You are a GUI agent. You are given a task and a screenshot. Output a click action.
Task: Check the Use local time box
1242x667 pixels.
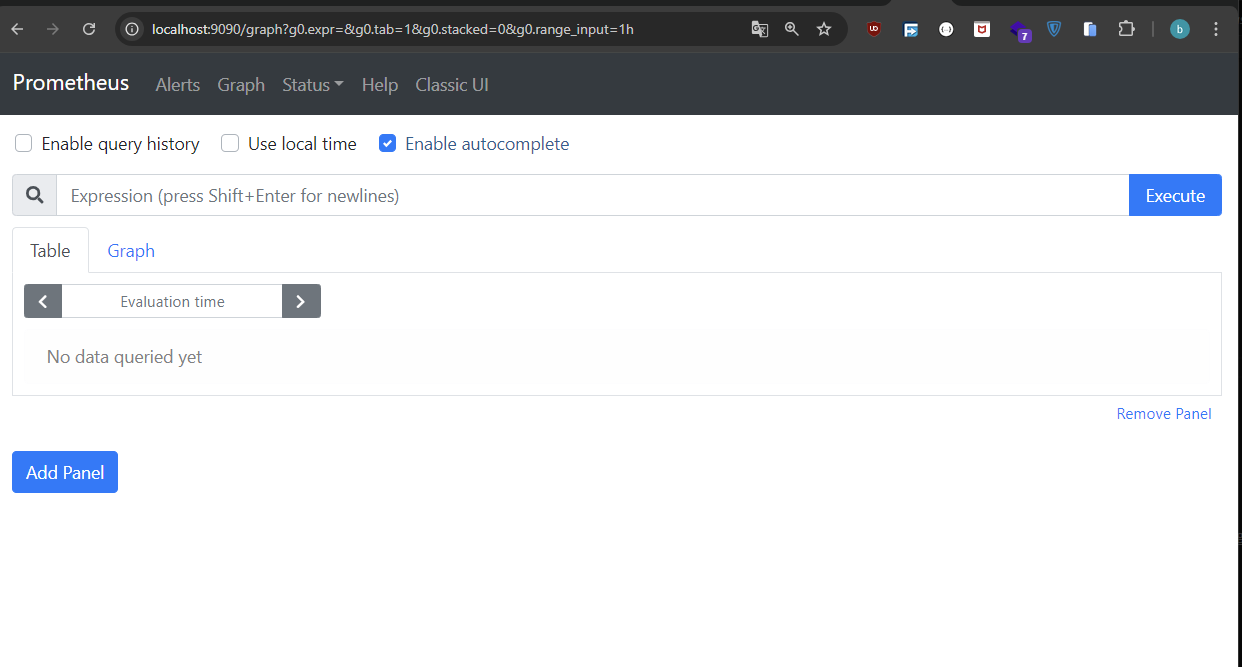pyautogui.click(x=230, y=143)
